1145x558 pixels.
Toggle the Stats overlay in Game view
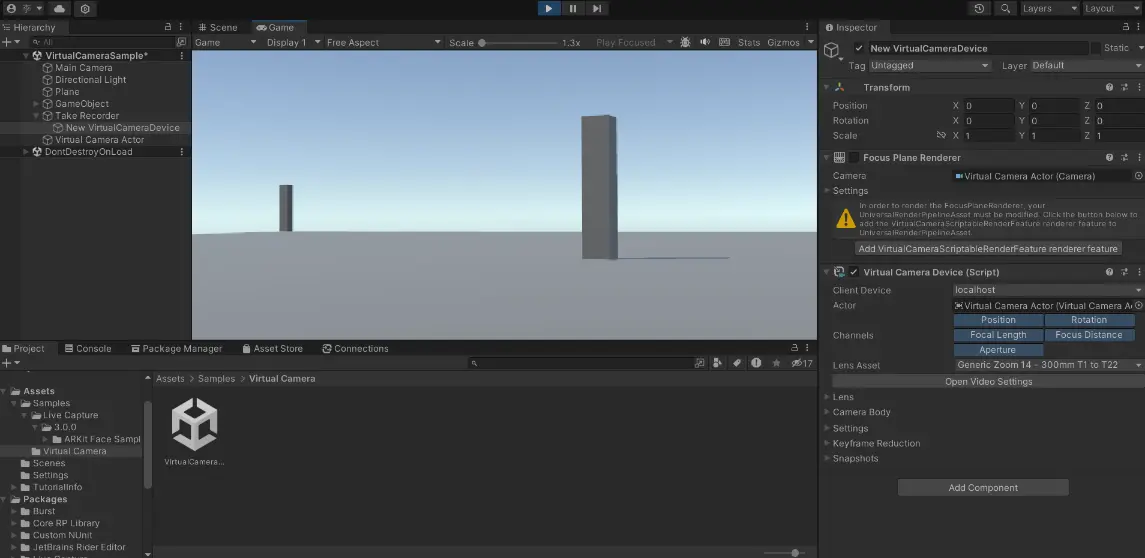748,42
